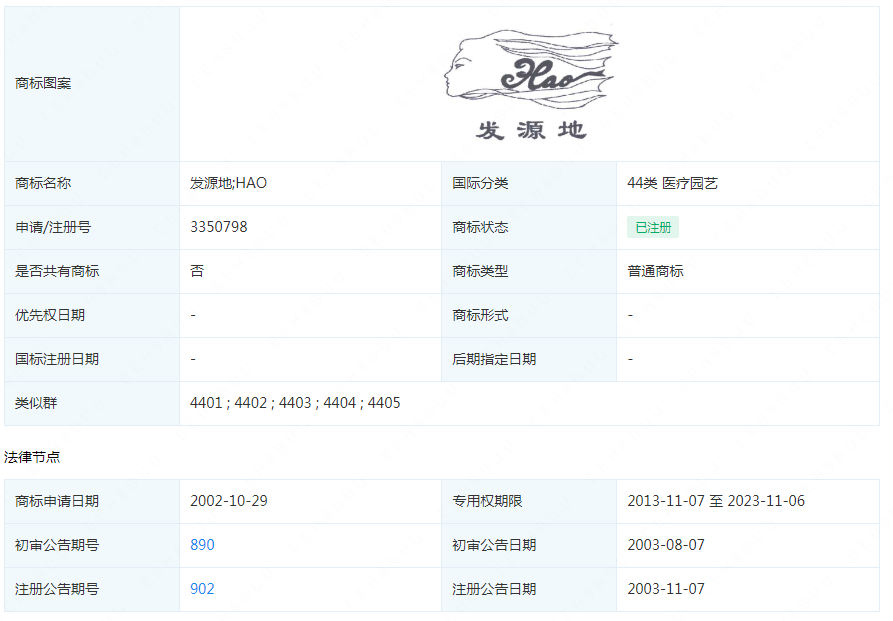This screenshot has height=621, width=893.
Task: Click the 商标图案 label cell
Action: pos(92,84)
